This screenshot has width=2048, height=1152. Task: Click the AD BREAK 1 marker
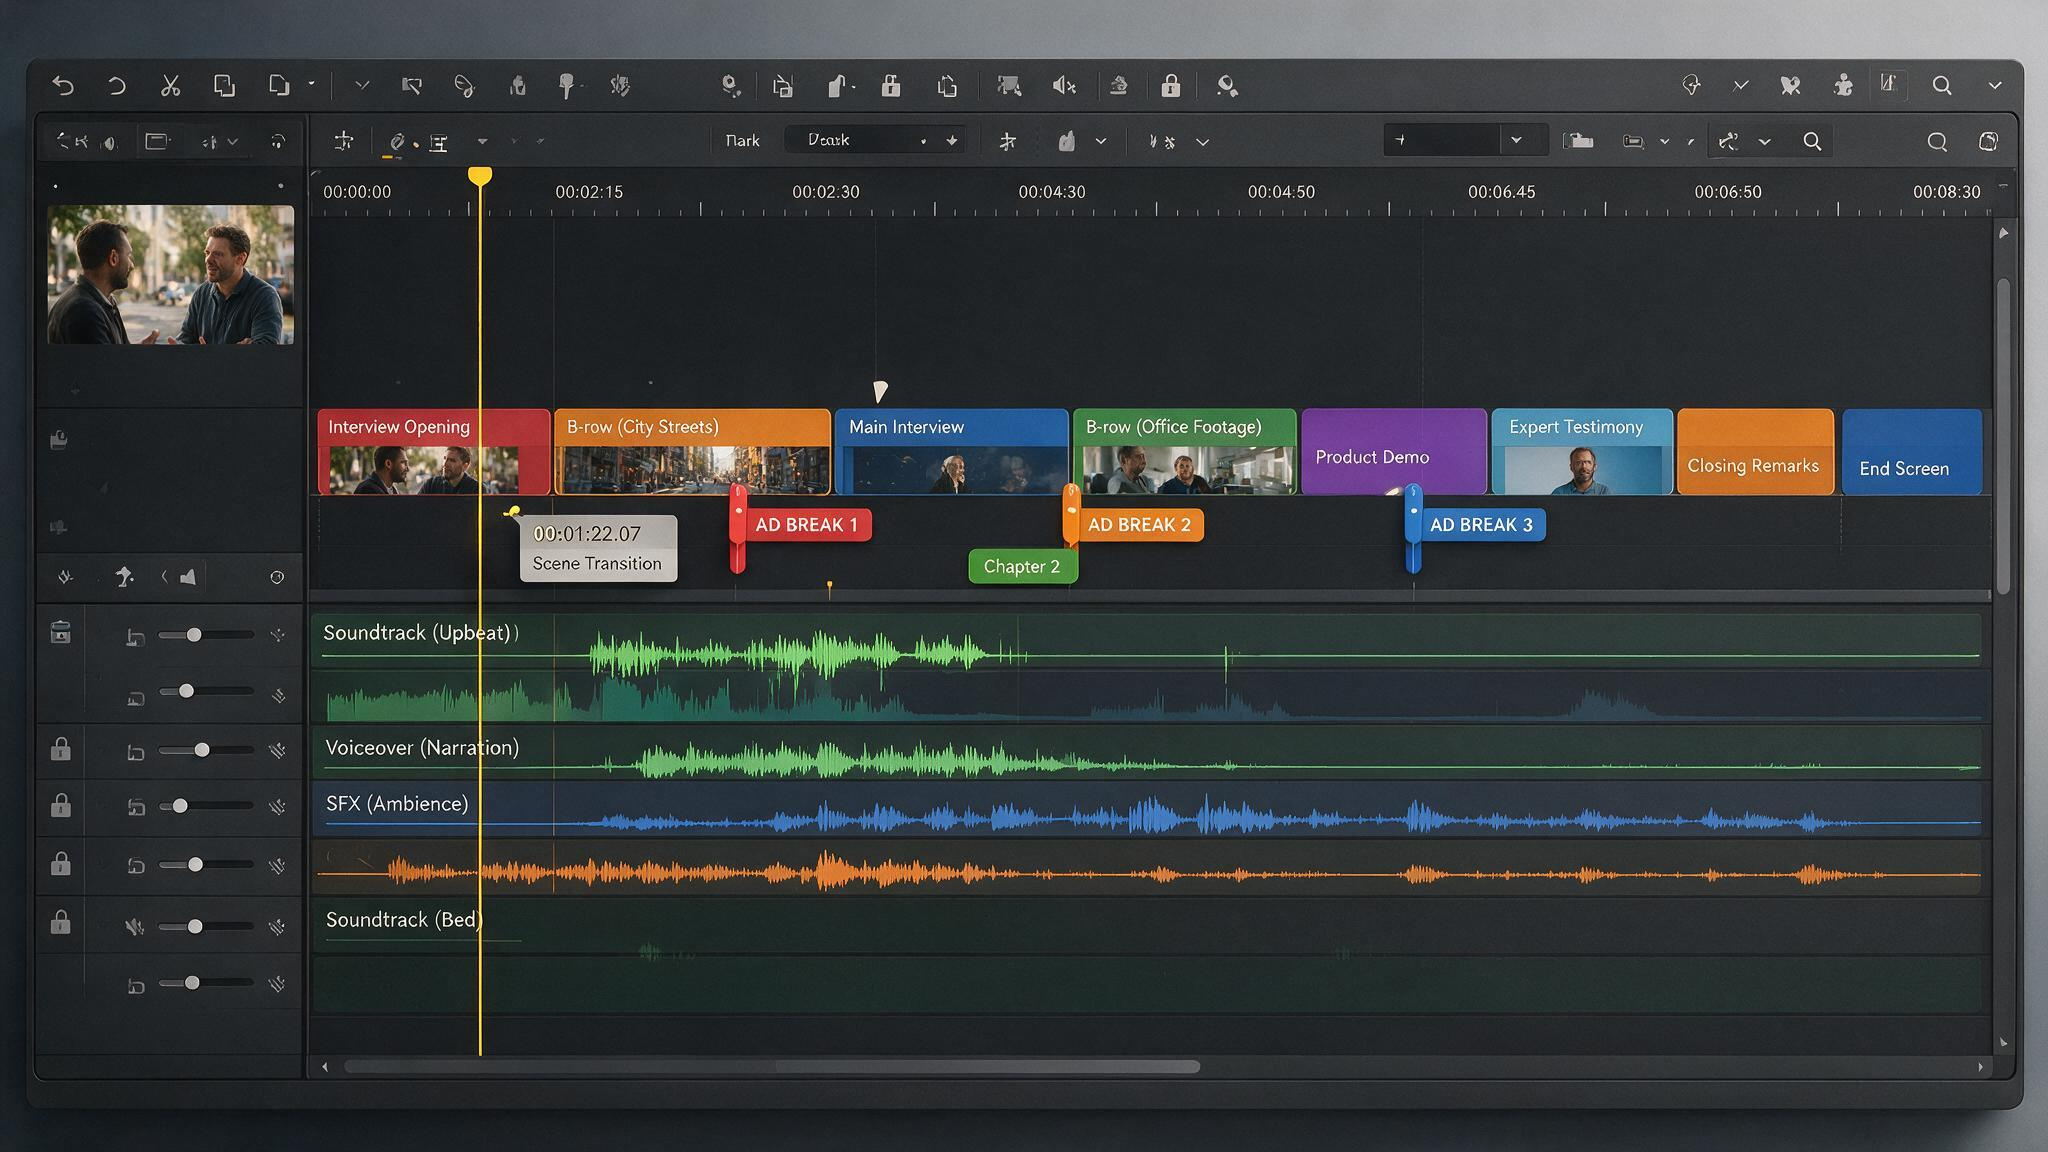click(806, 525)
